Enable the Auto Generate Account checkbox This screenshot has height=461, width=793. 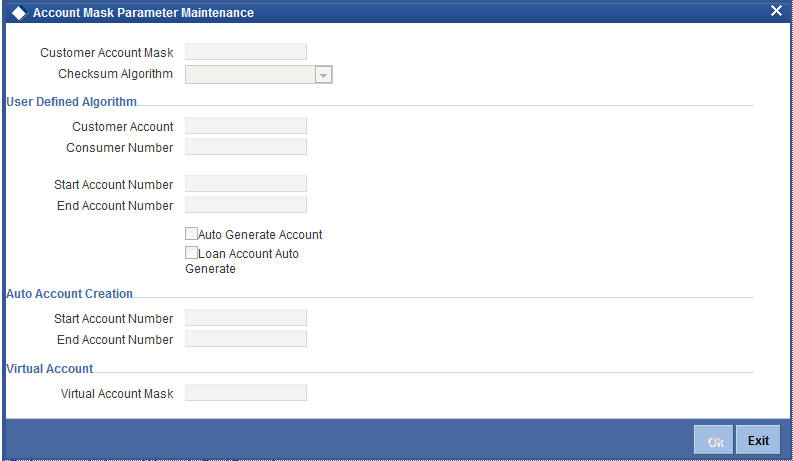pos(191,234)
